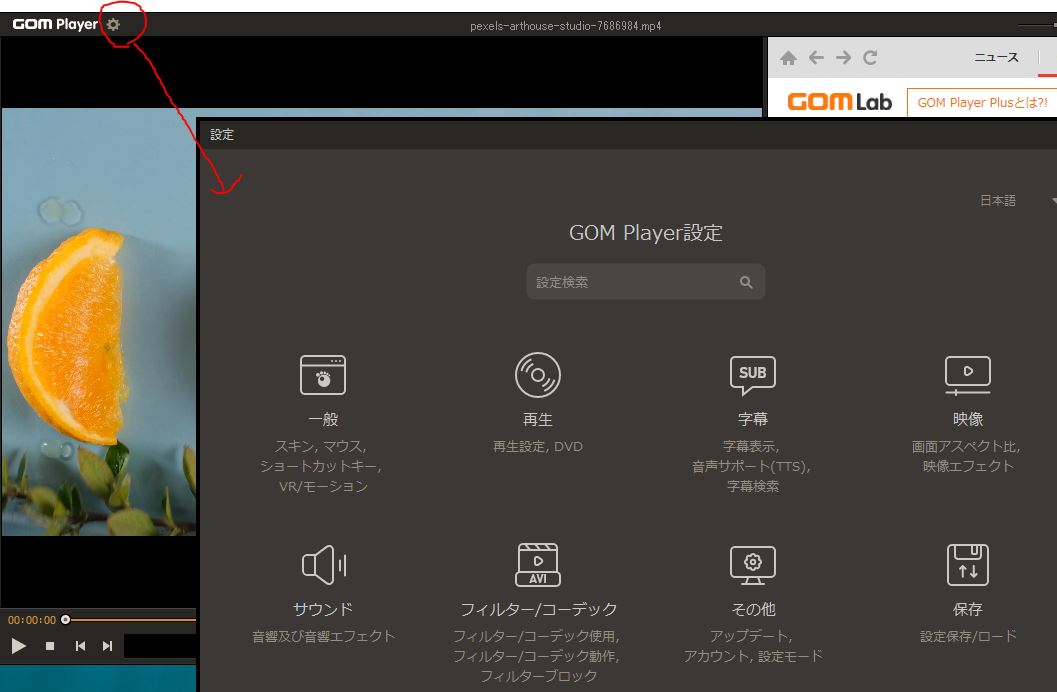Select the フィルター/コーデック category label
Viewport: 1057px width, 692px height.
click(x=538, y=609)
